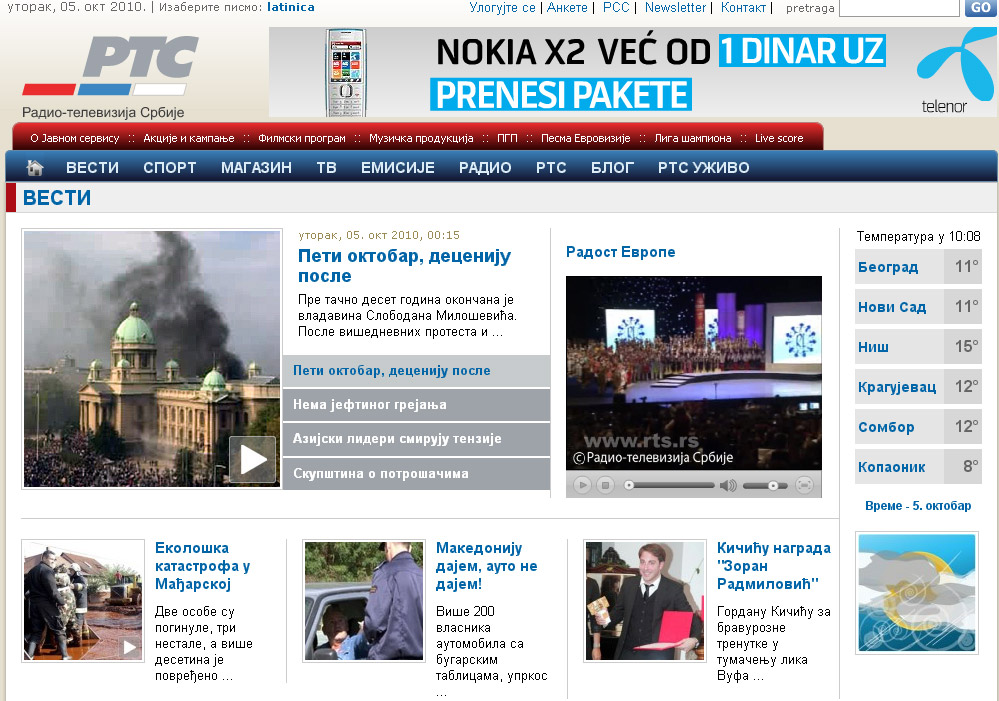This screenshot has height=701, width=999.
Task: Open the Анкете polls link
Action: [567, 8]
